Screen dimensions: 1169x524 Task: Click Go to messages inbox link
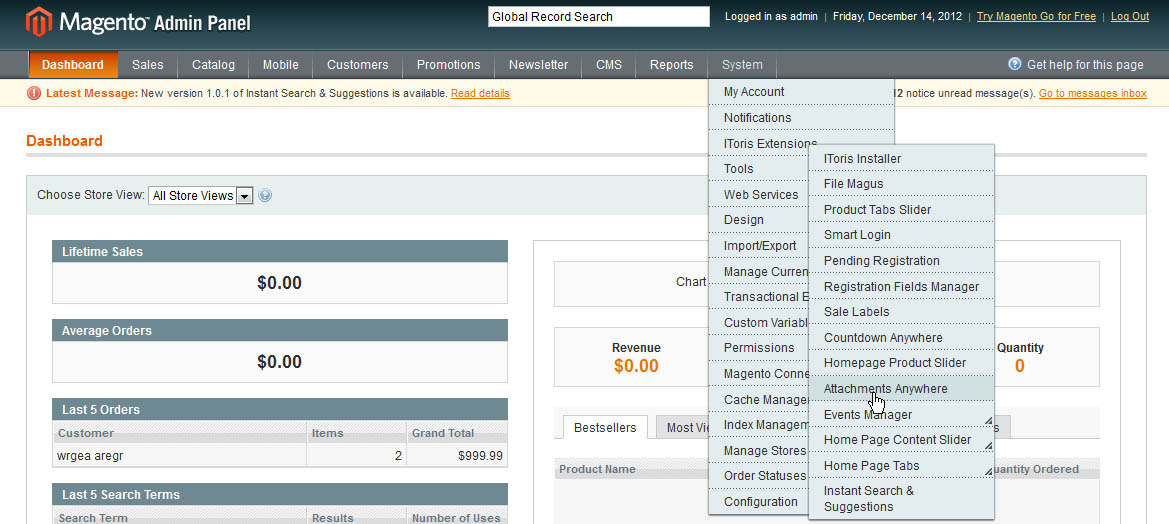[x=1092, y=93]
